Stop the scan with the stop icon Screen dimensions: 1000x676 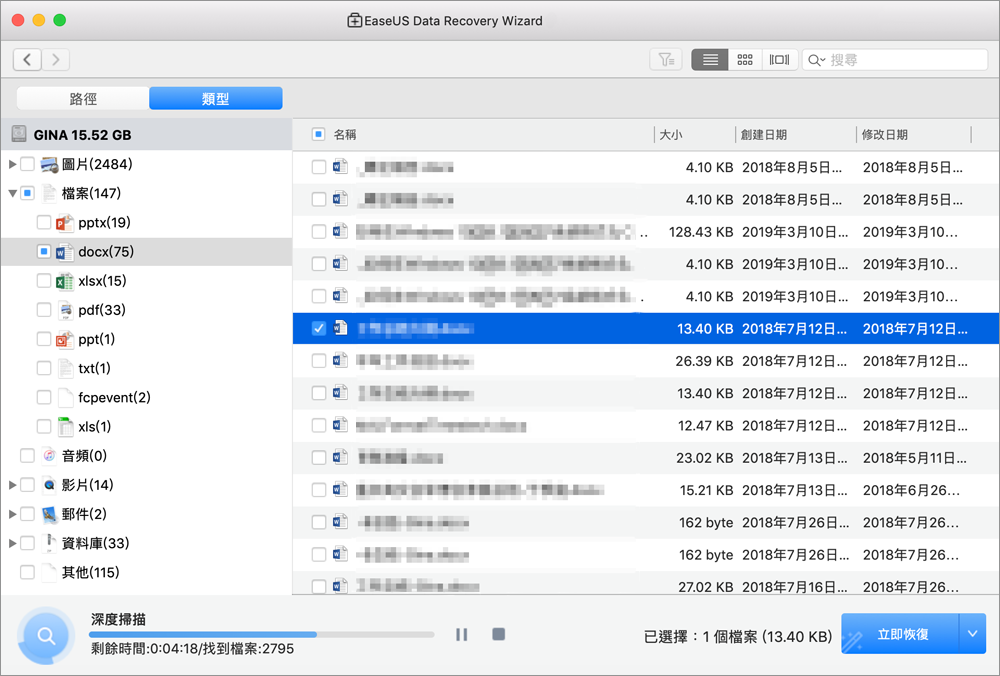498,634
